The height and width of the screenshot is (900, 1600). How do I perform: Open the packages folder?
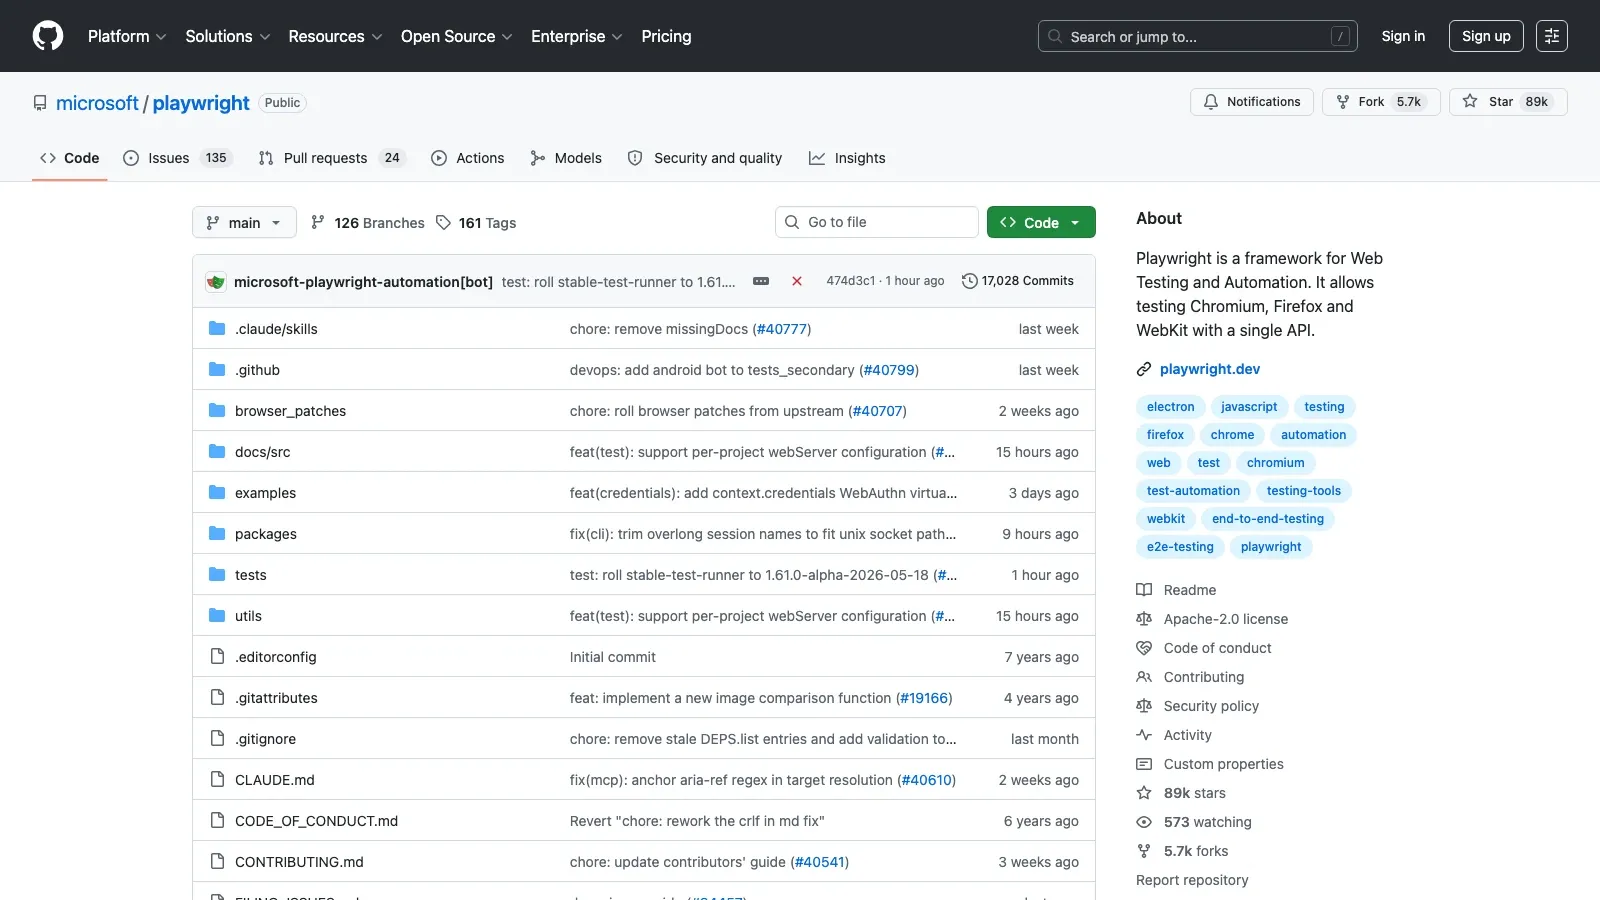tap(266, 534)
